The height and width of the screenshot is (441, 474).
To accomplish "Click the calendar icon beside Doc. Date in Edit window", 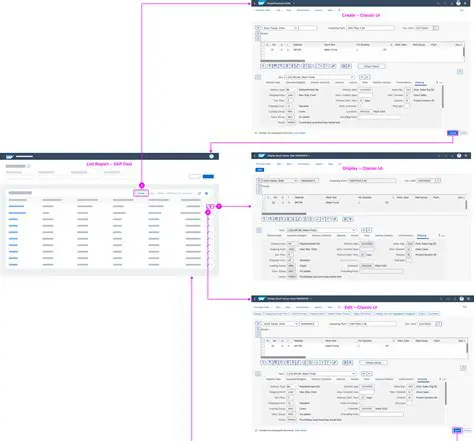I will (x=439, y=324).
